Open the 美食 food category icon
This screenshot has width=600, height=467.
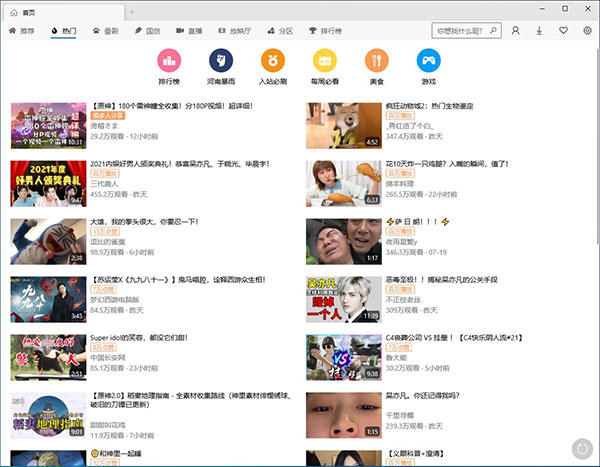pos(376,60)
